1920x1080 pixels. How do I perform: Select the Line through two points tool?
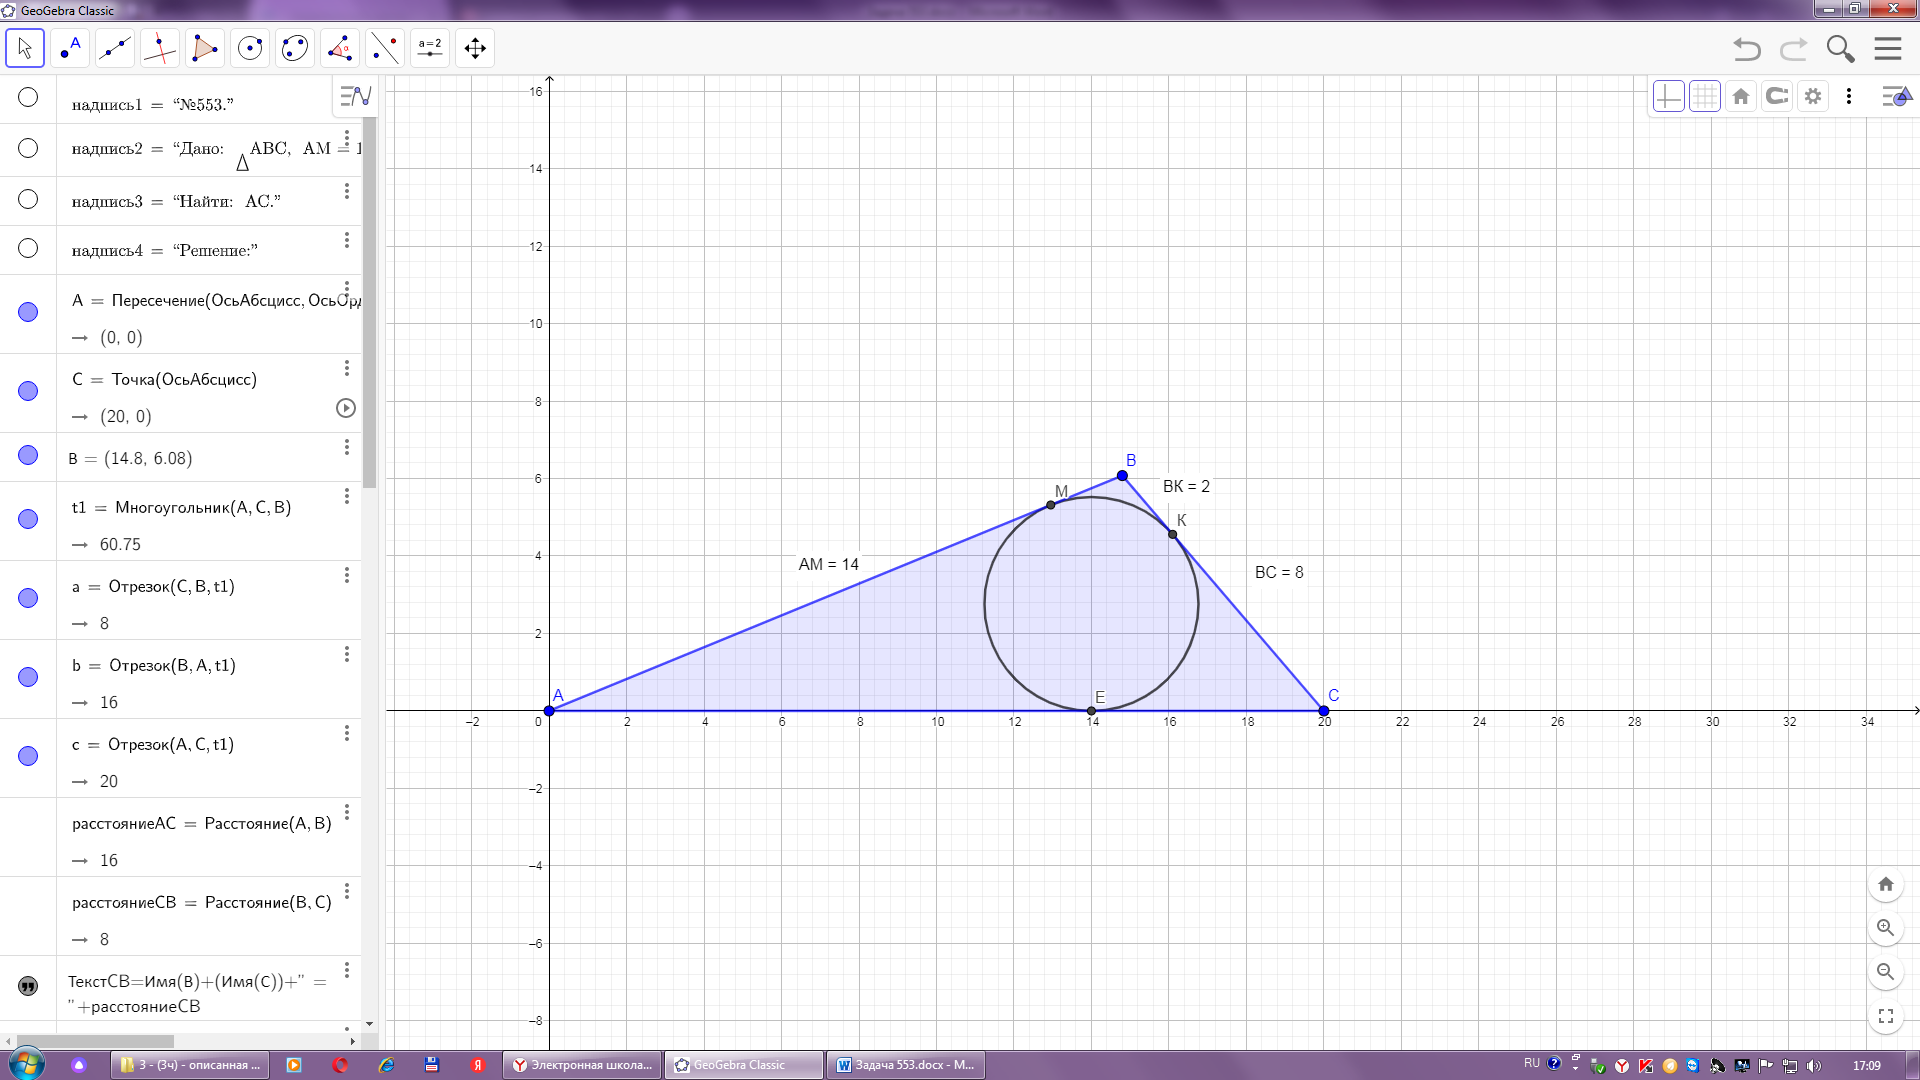click(115, 48)
